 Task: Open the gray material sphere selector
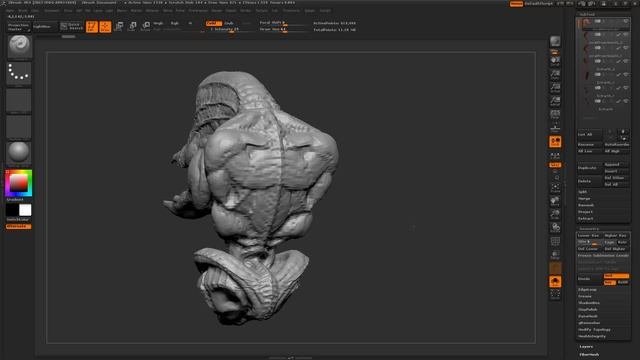coord(19,153)
